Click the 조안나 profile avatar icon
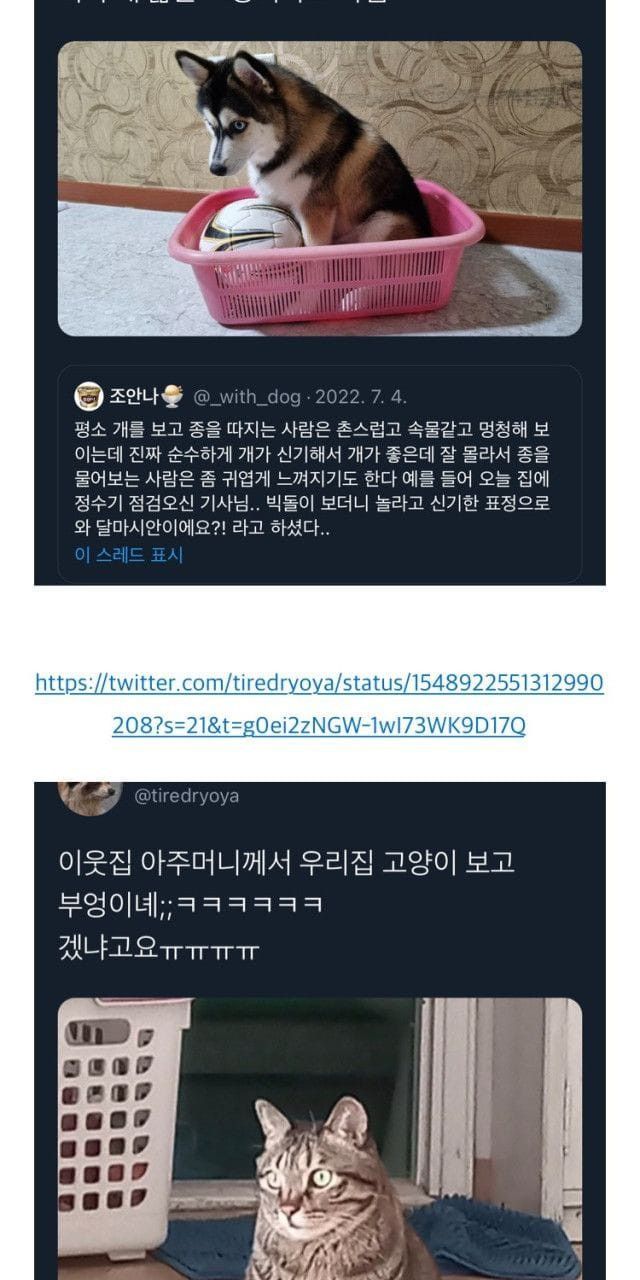Viewport: 640px width, 1280px height. click(x=89, y=397)
